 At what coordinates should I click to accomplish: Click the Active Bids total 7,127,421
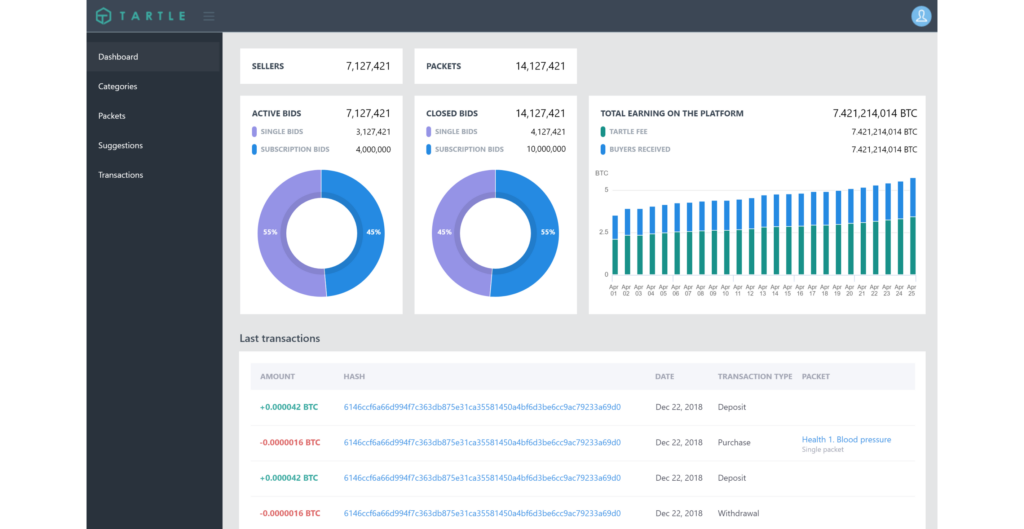point(368,114)
